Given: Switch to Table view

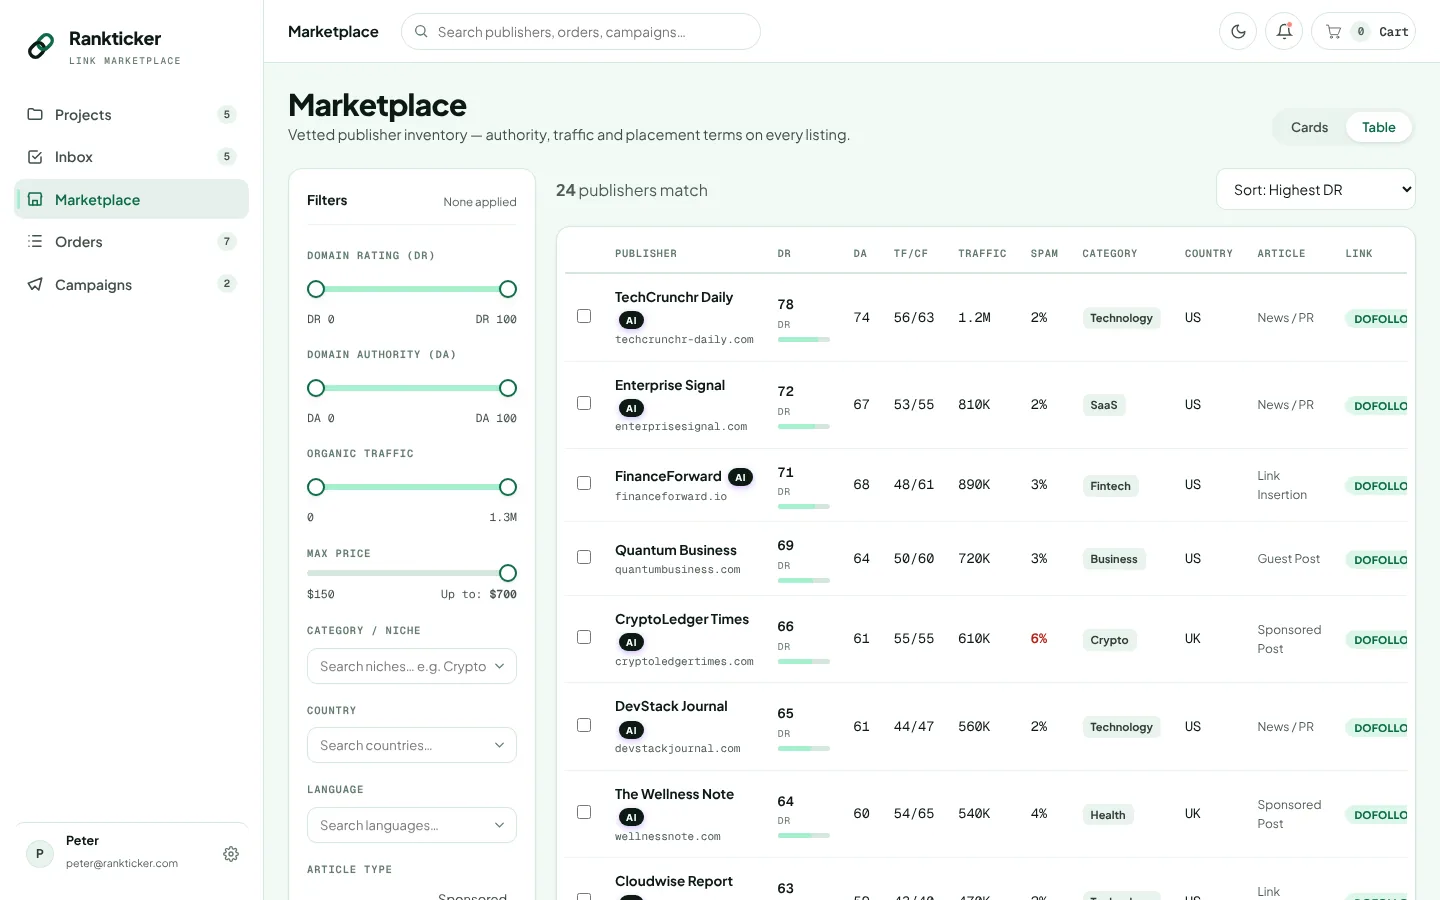Looking at the screenshot, I should (x=1378, y=127).
